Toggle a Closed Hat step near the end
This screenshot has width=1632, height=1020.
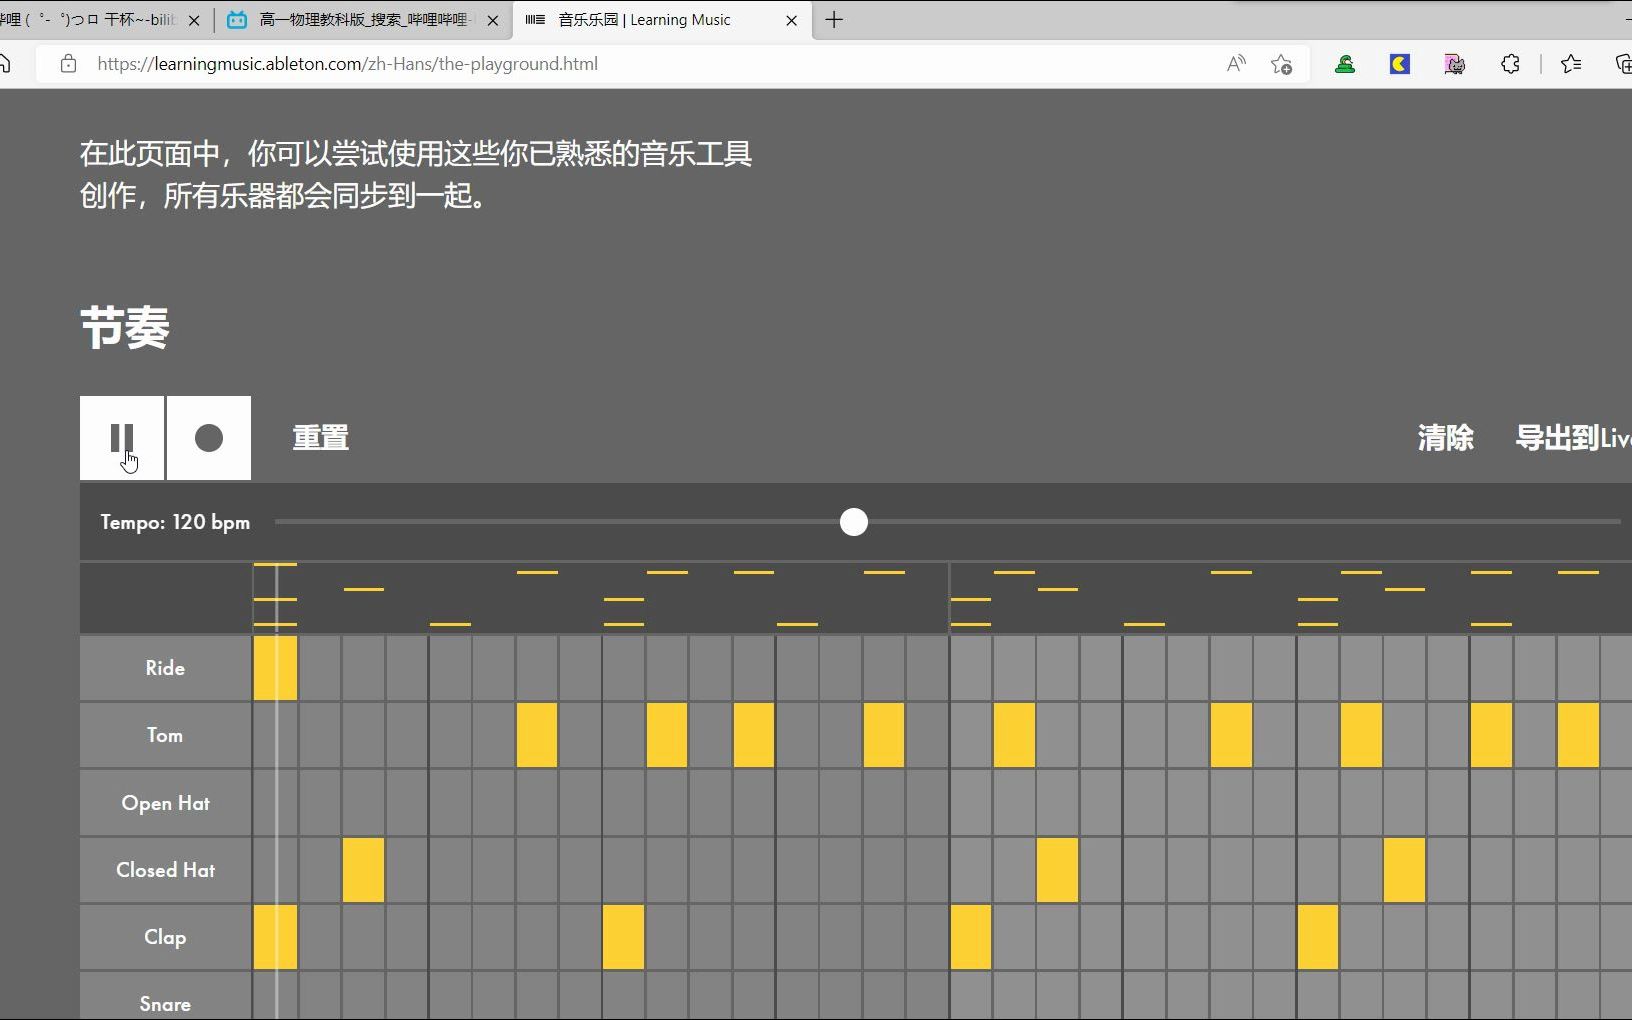point(1403,870)
